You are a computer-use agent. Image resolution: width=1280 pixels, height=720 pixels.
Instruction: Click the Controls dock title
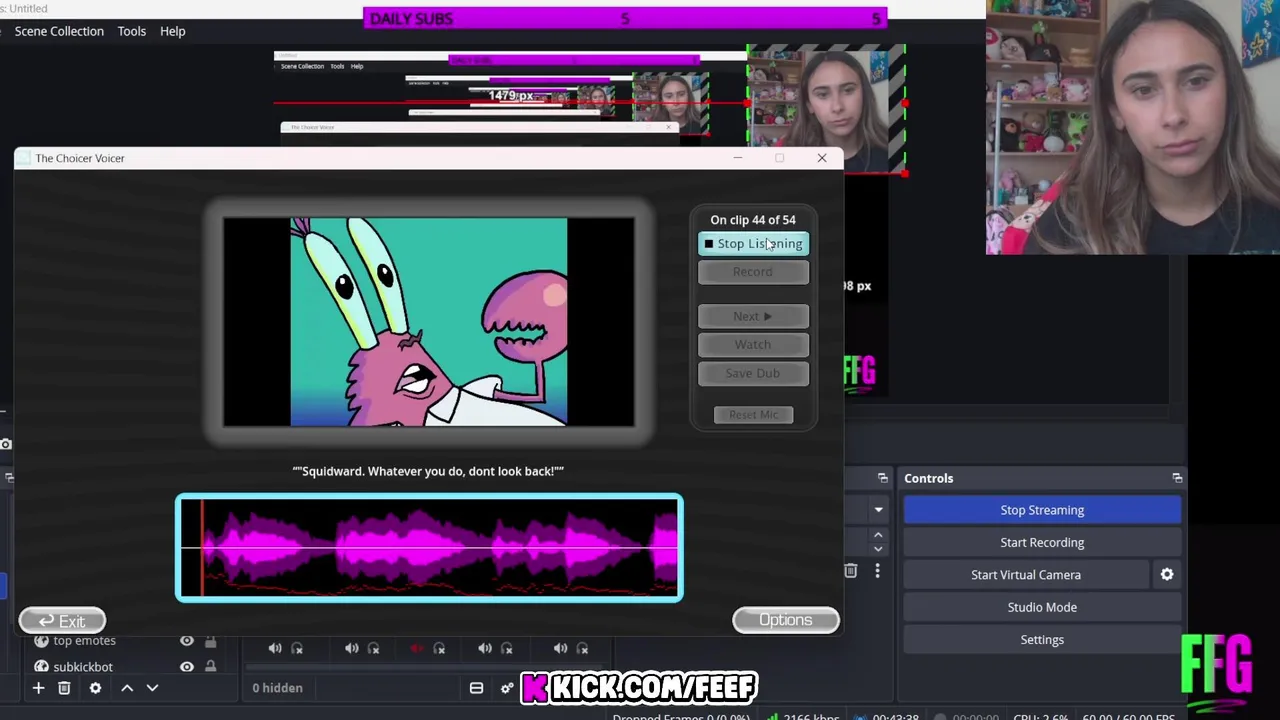pos(929,478)
